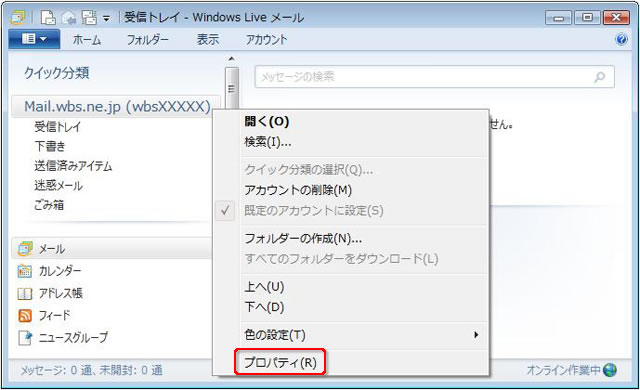Open the アドレス帳 address book shortcut
This screenshot has width=640, height=390.
pyautogui.click(x=50, y=293)
